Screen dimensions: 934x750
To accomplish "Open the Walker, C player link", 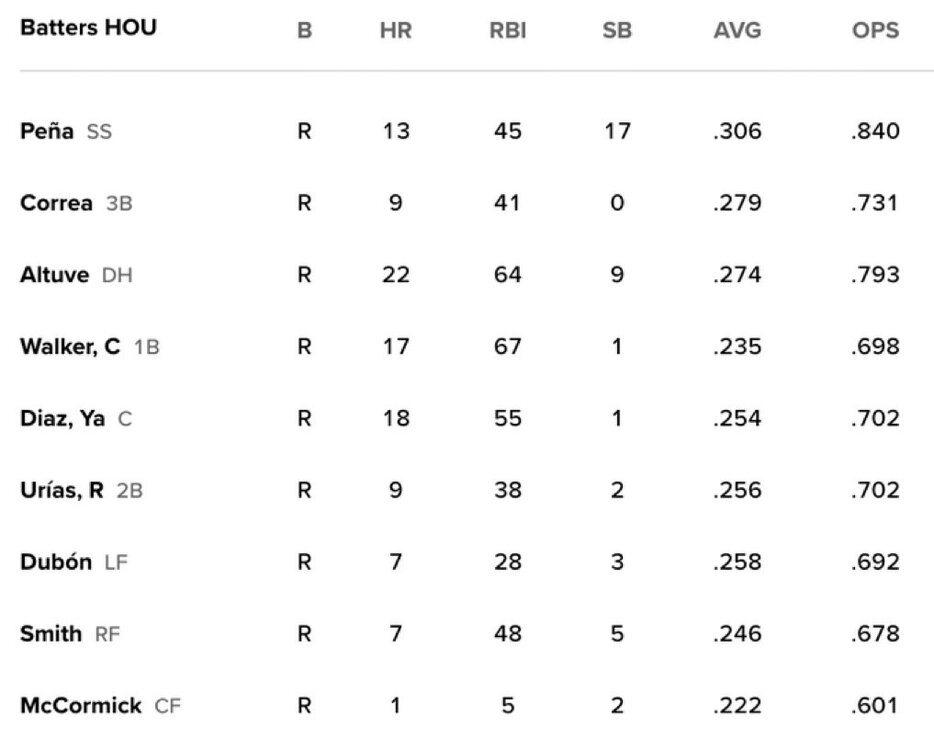I will click(70, 347).
